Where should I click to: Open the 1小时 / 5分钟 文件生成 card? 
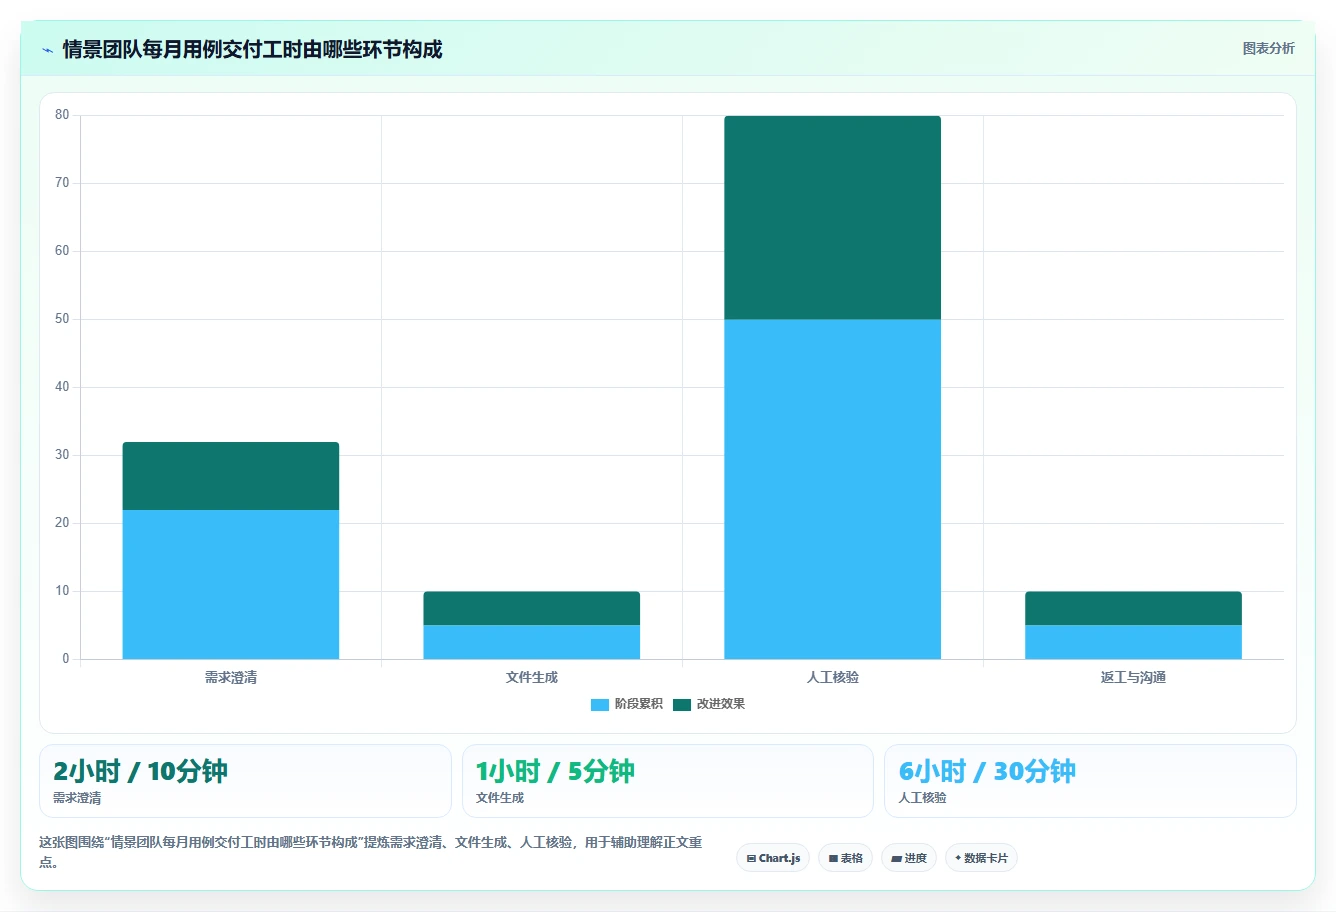(x=668, y=781)
